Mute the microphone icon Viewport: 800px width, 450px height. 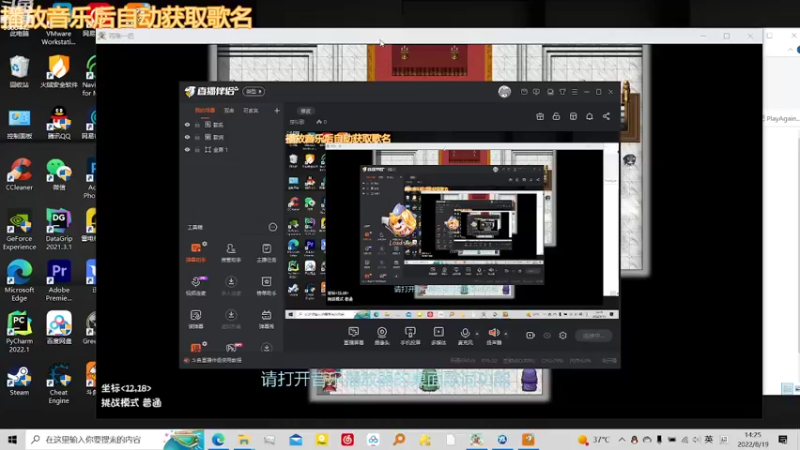465,333
